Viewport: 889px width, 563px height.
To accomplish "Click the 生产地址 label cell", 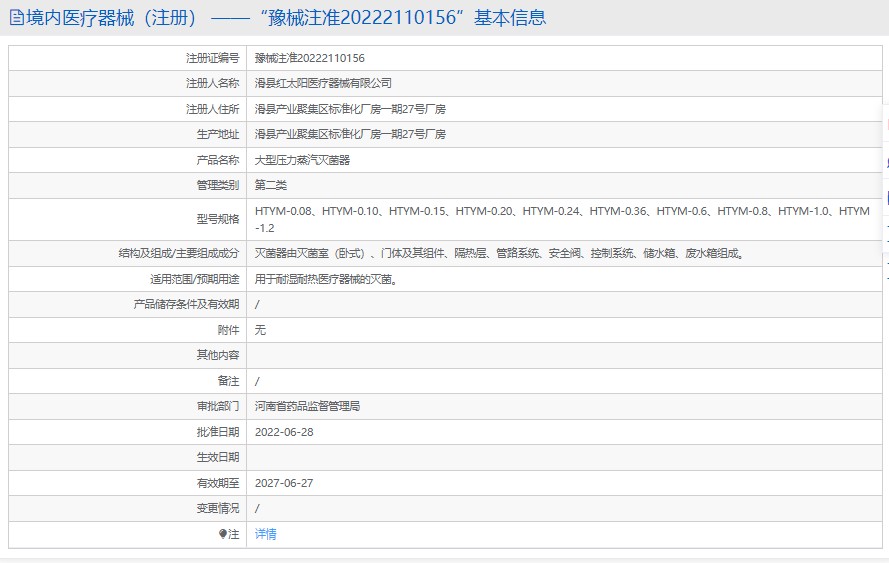I will 128,134.
